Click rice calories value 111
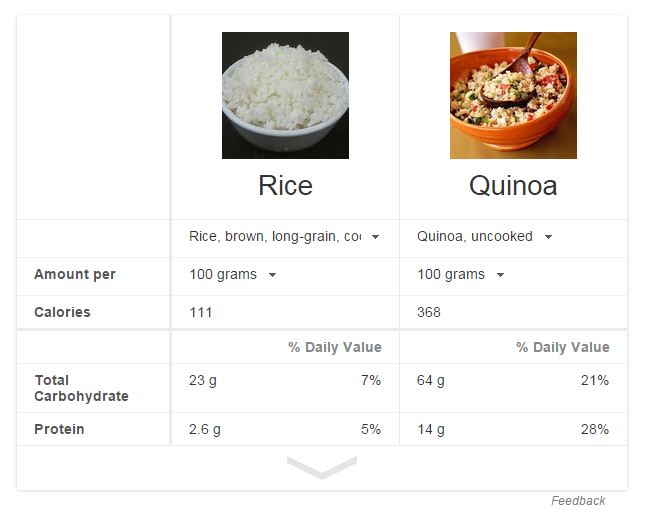This screenshot has width=655, height=514. [x=201, y=312]
